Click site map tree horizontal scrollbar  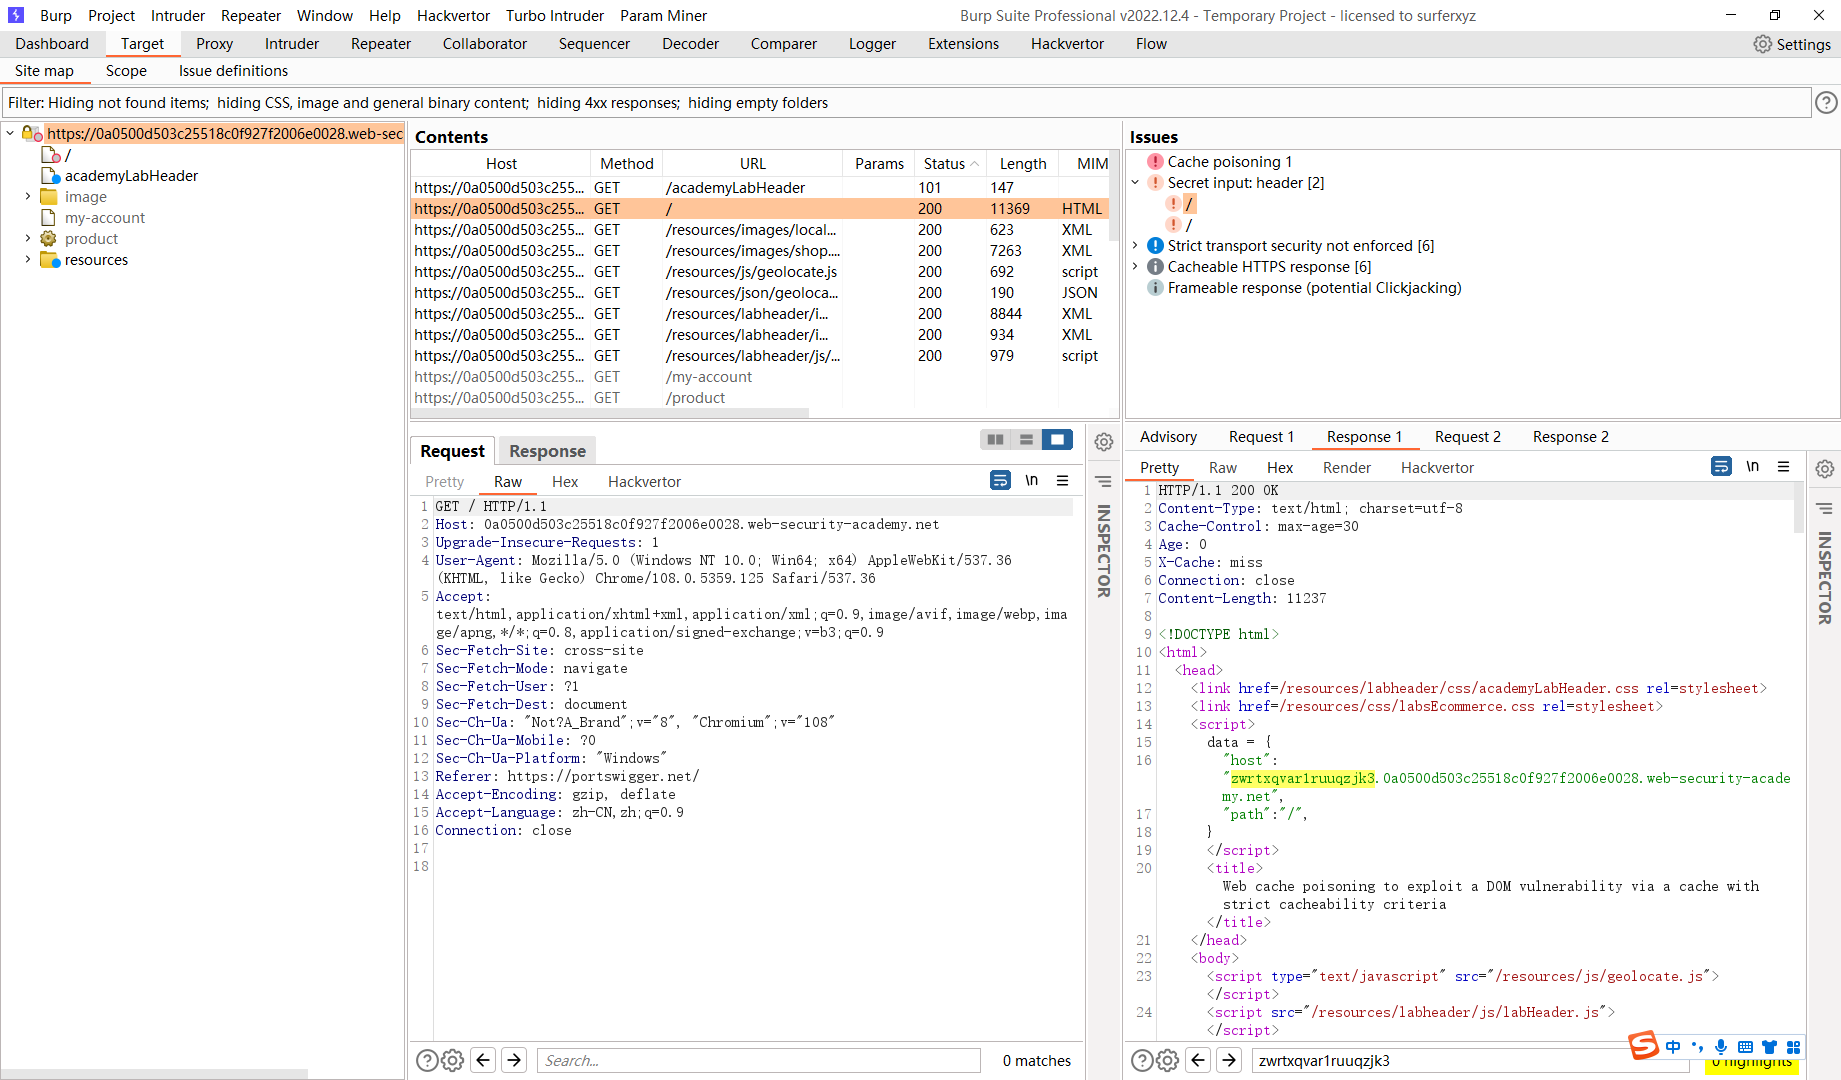pyautogui.click(x=155, y=1073)
